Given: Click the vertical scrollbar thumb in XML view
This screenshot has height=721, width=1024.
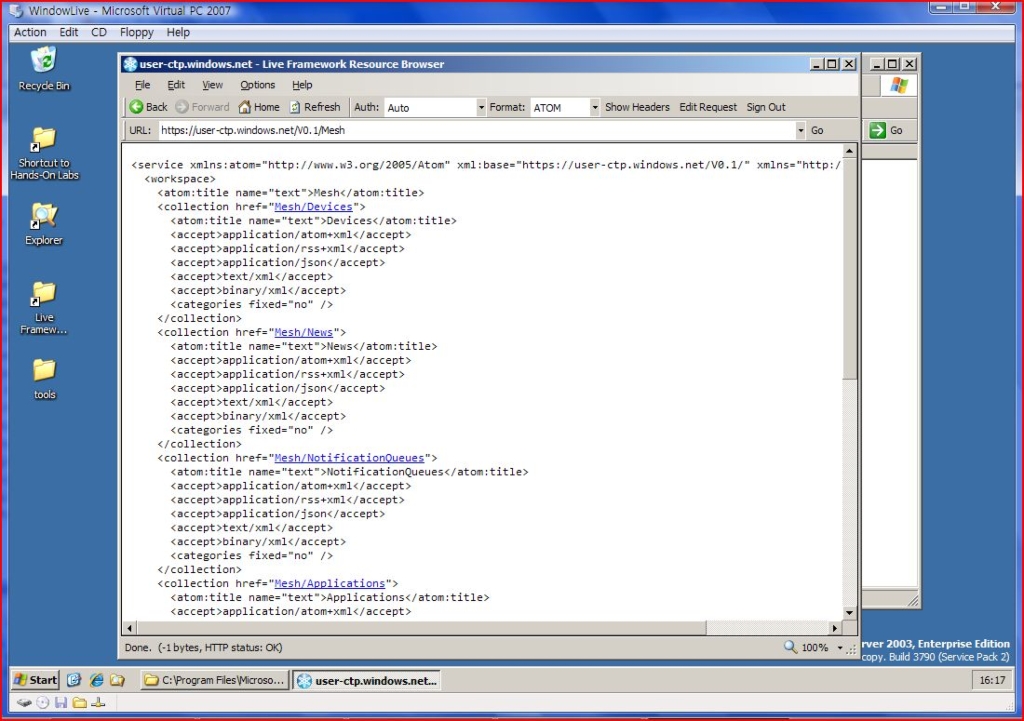Looking at the screenshot, I should point(849,268).
